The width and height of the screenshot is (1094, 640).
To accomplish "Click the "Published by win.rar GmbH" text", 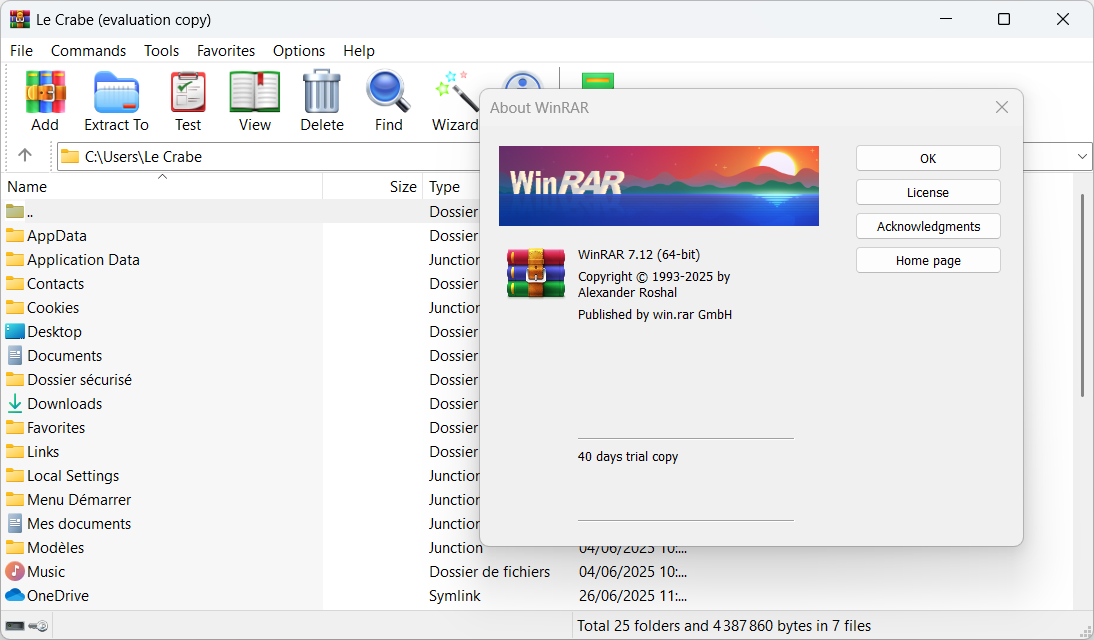I will pyautogui.click(x=655, y=315).
